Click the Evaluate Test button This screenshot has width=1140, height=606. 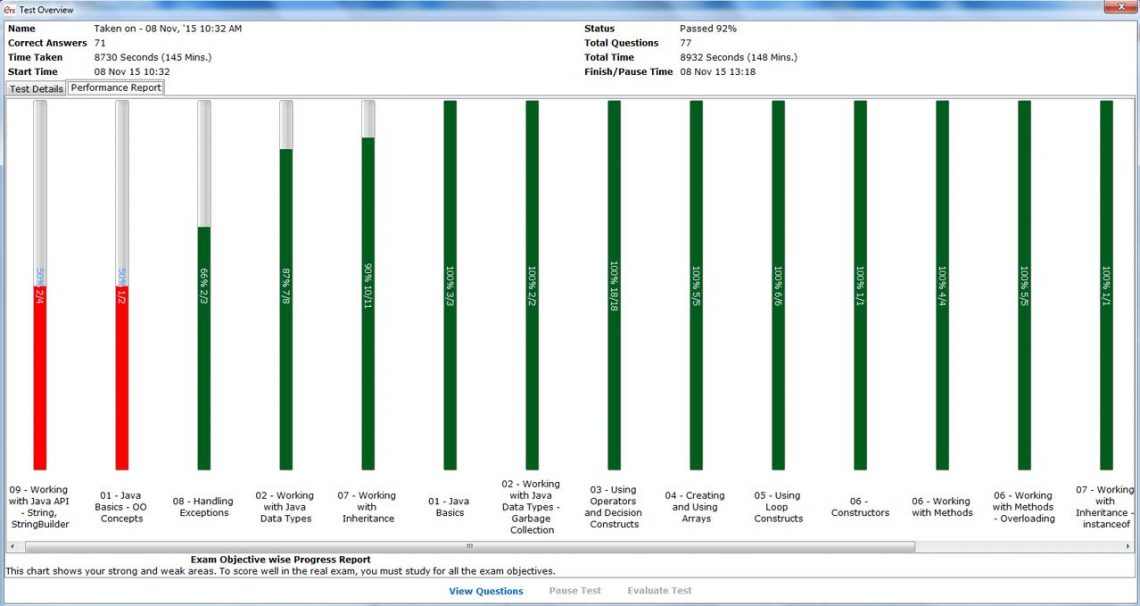point(659,591)
